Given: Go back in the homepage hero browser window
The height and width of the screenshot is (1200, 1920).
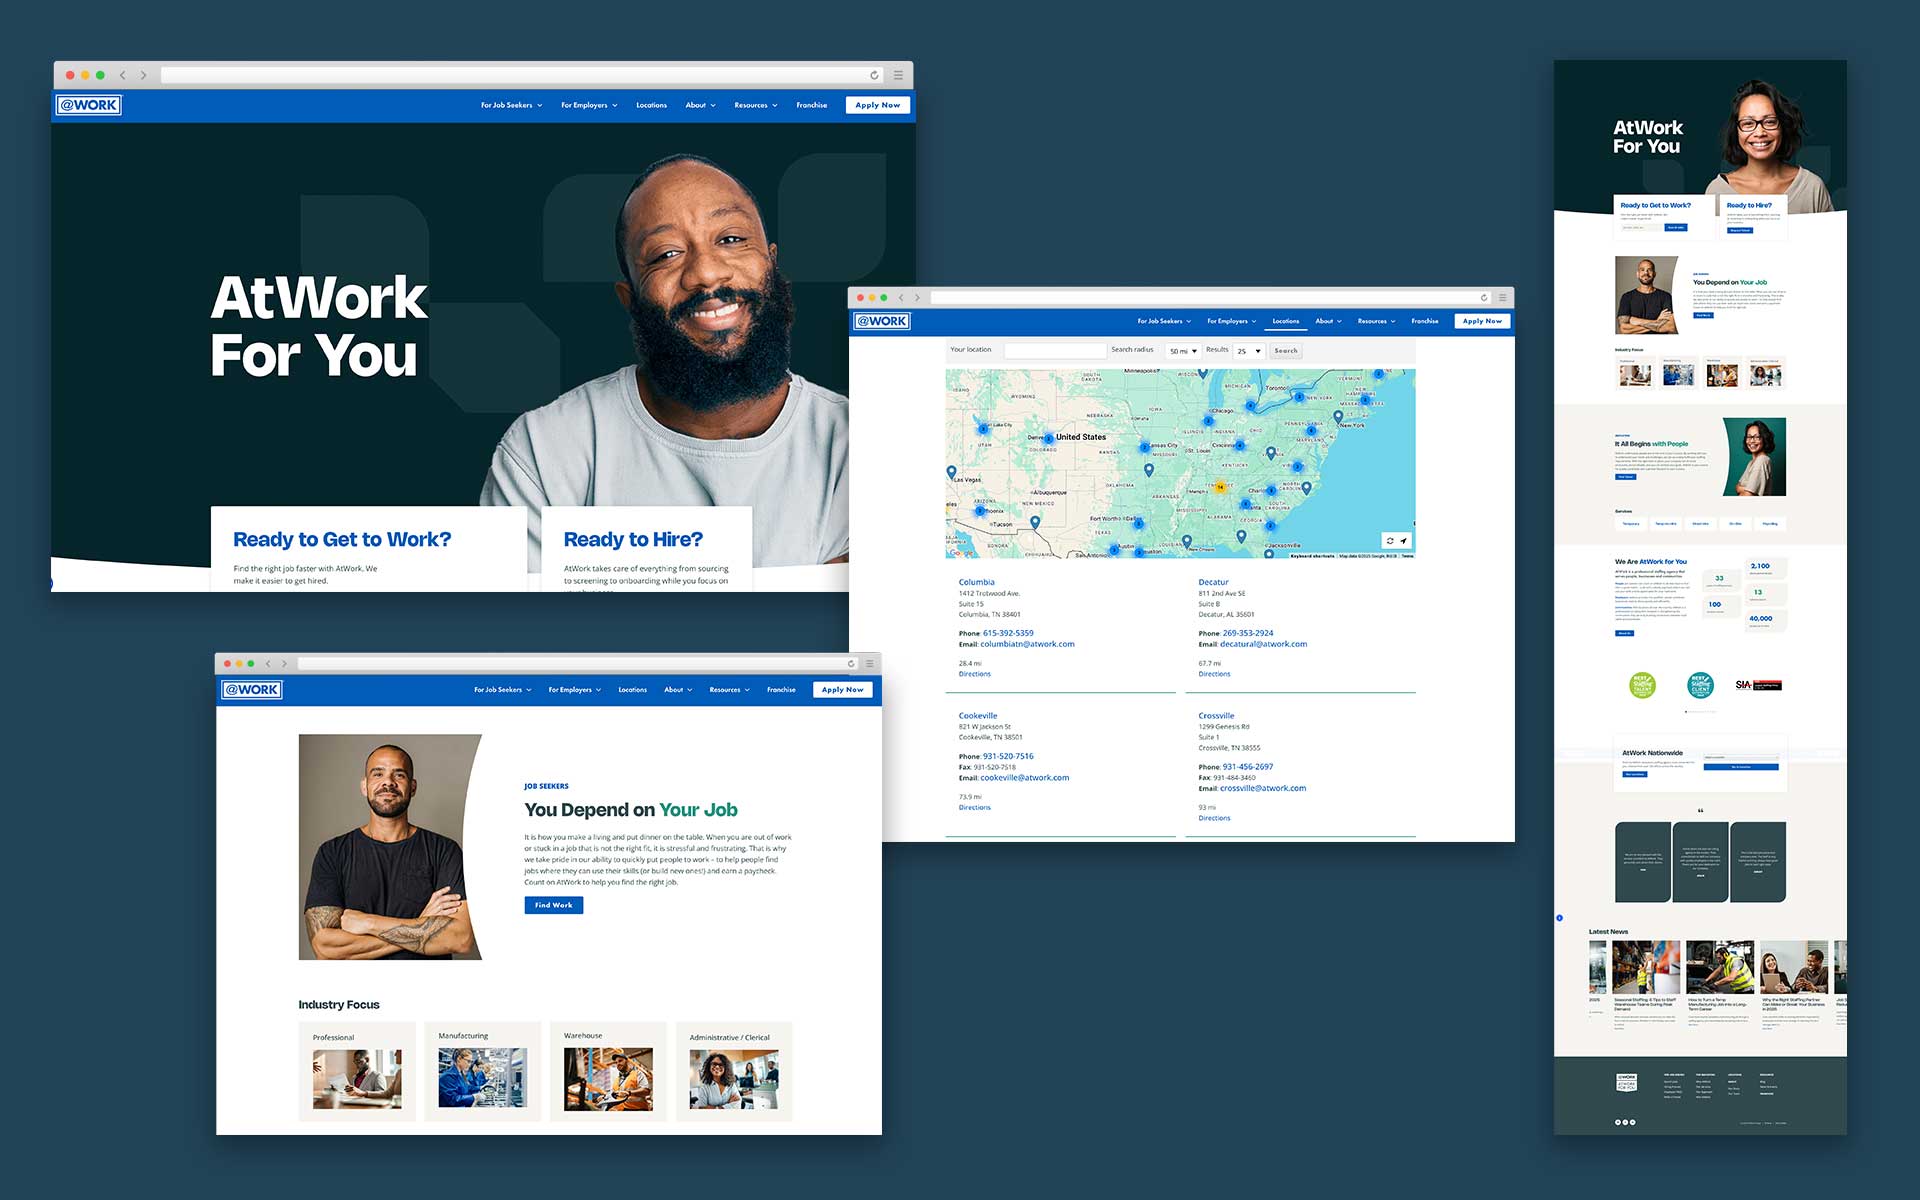Looking at the screenshot, I should click(x=123, y=75).
